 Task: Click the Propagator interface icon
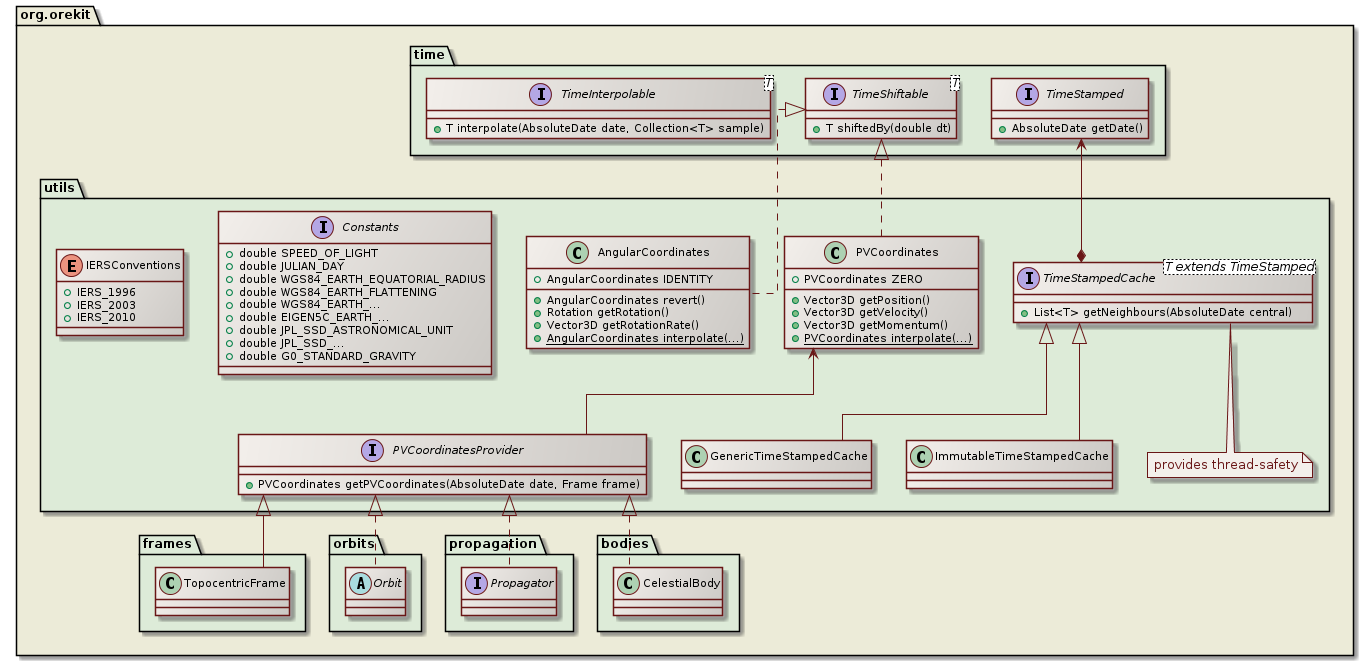click(475, 583)
